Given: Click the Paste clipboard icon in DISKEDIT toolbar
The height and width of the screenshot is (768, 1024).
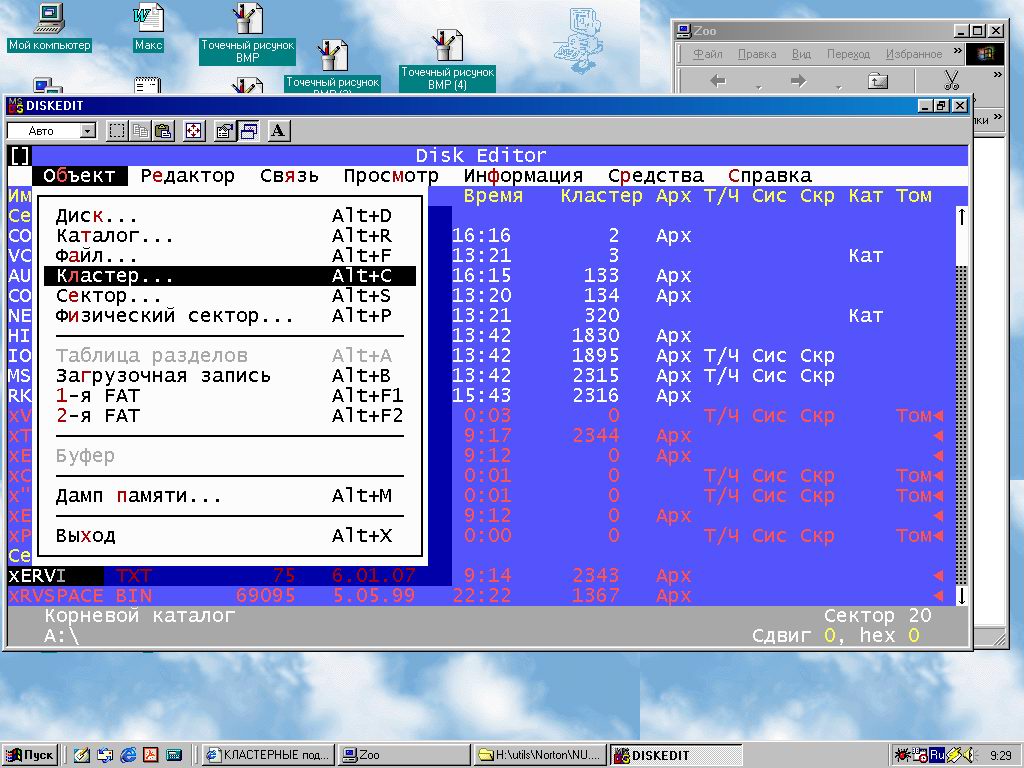Looking at the screenshot, I should (x=163, y=131).
